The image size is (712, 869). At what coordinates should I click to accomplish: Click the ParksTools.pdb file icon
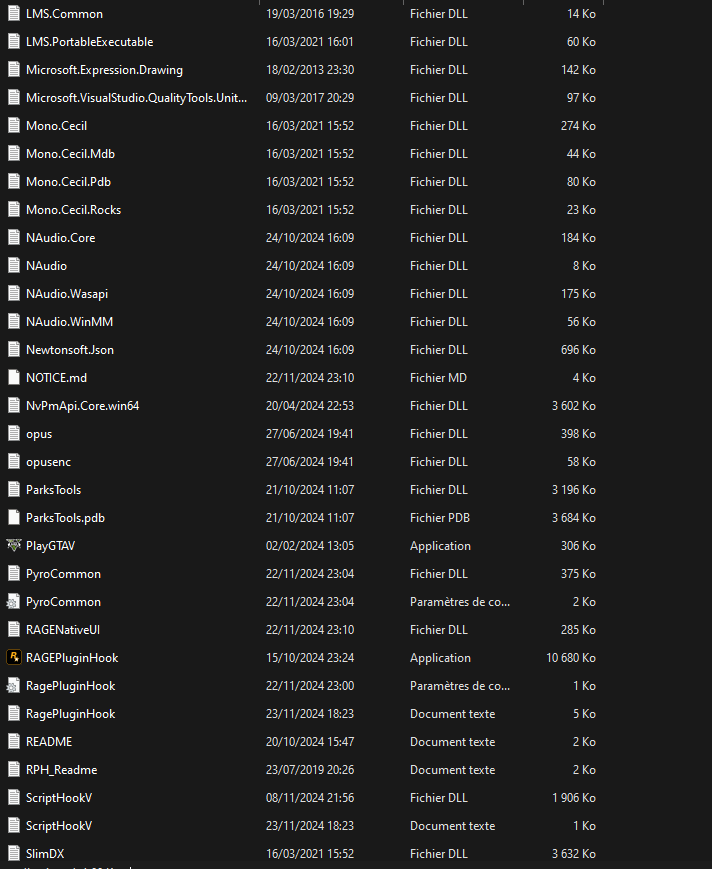pos(13,518)
